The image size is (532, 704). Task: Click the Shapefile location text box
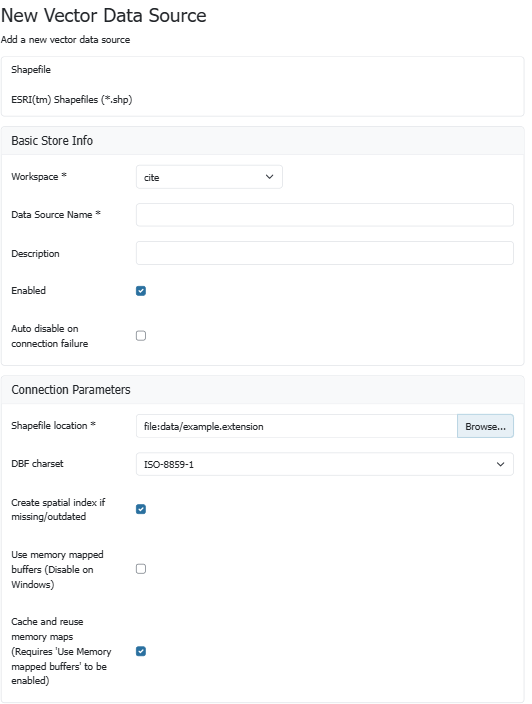click(297, 426)
